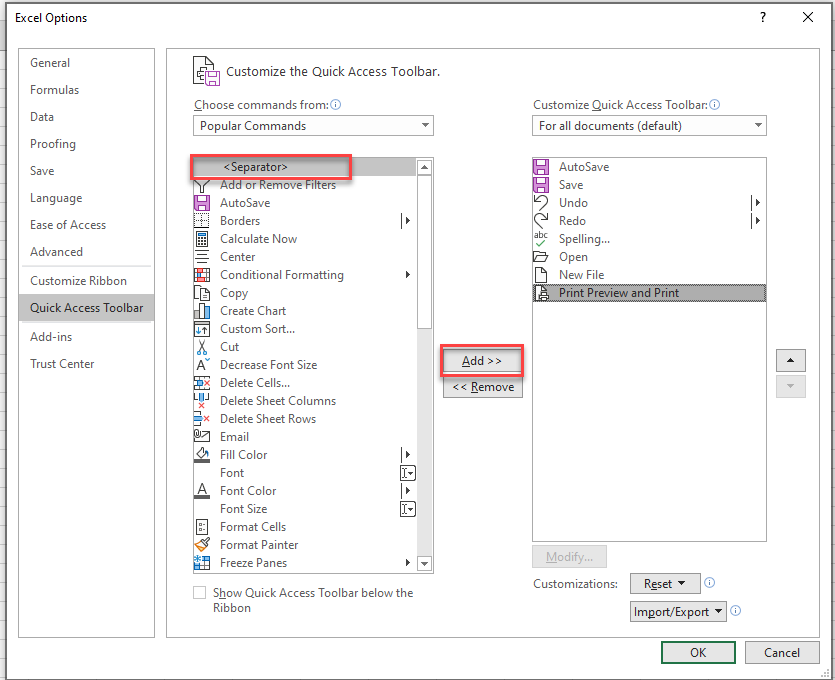The image size is (835, 680).
Task: Click the commands list scroll up arrow
Action: pyautogui.click(x=424, y=167)
